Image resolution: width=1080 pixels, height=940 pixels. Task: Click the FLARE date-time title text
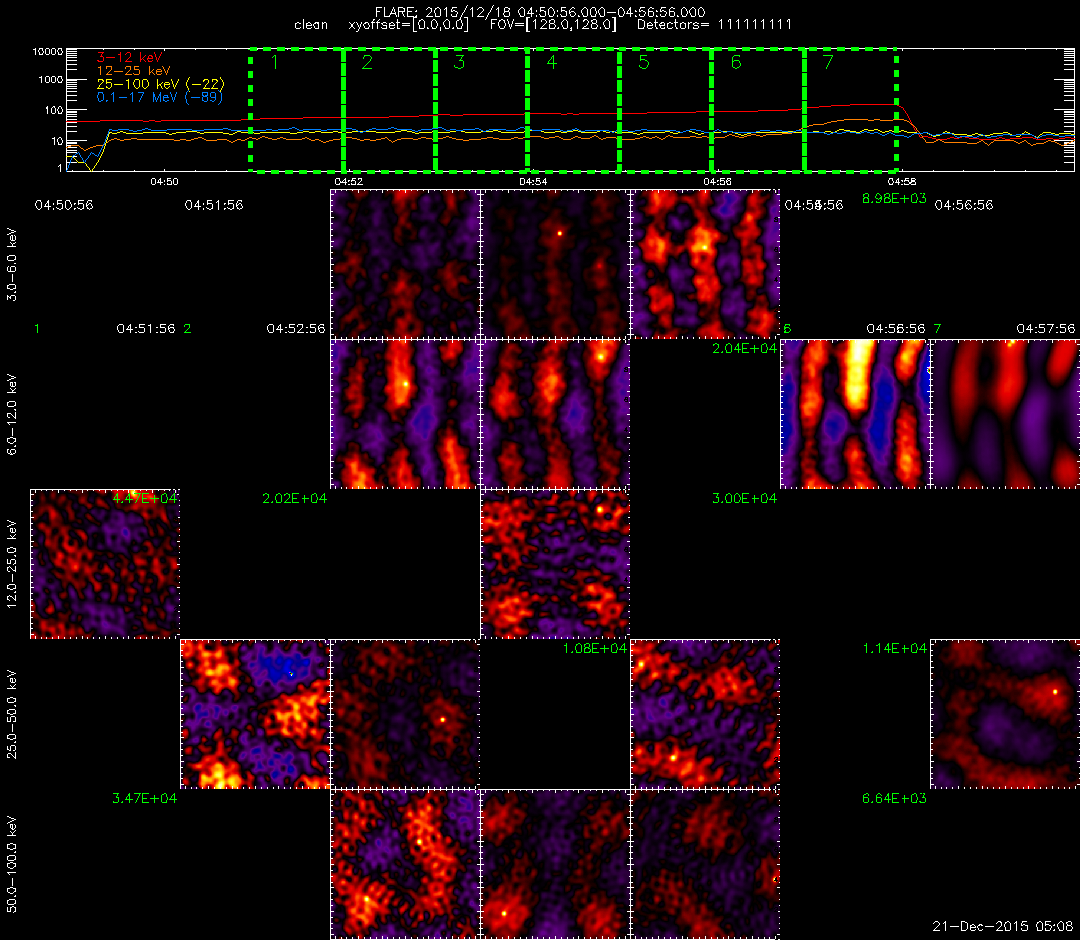(540, 12)
